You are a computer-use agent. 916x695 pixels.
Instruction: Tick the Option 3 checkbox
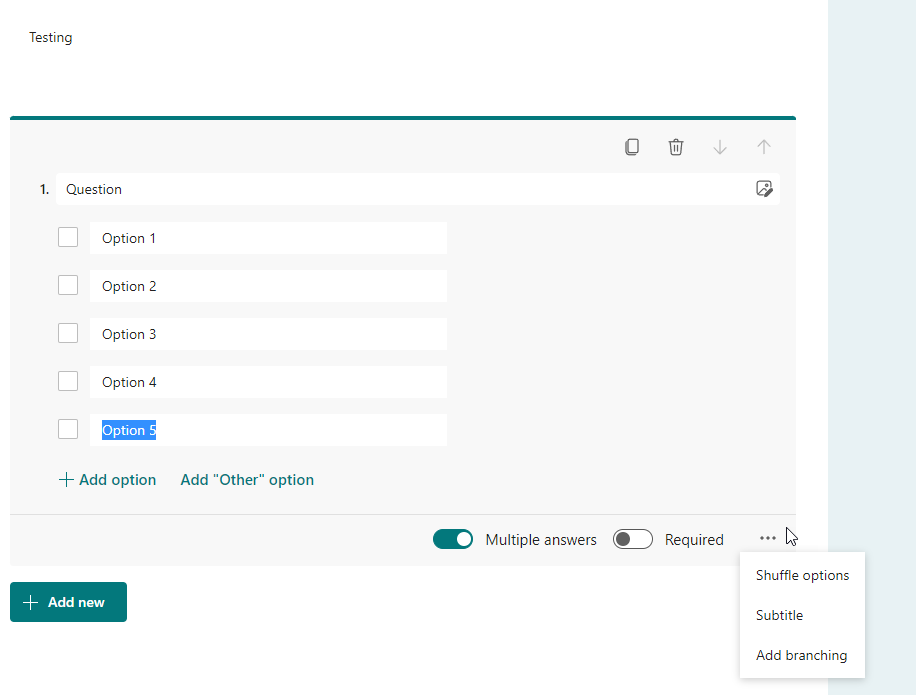[68, 333]
